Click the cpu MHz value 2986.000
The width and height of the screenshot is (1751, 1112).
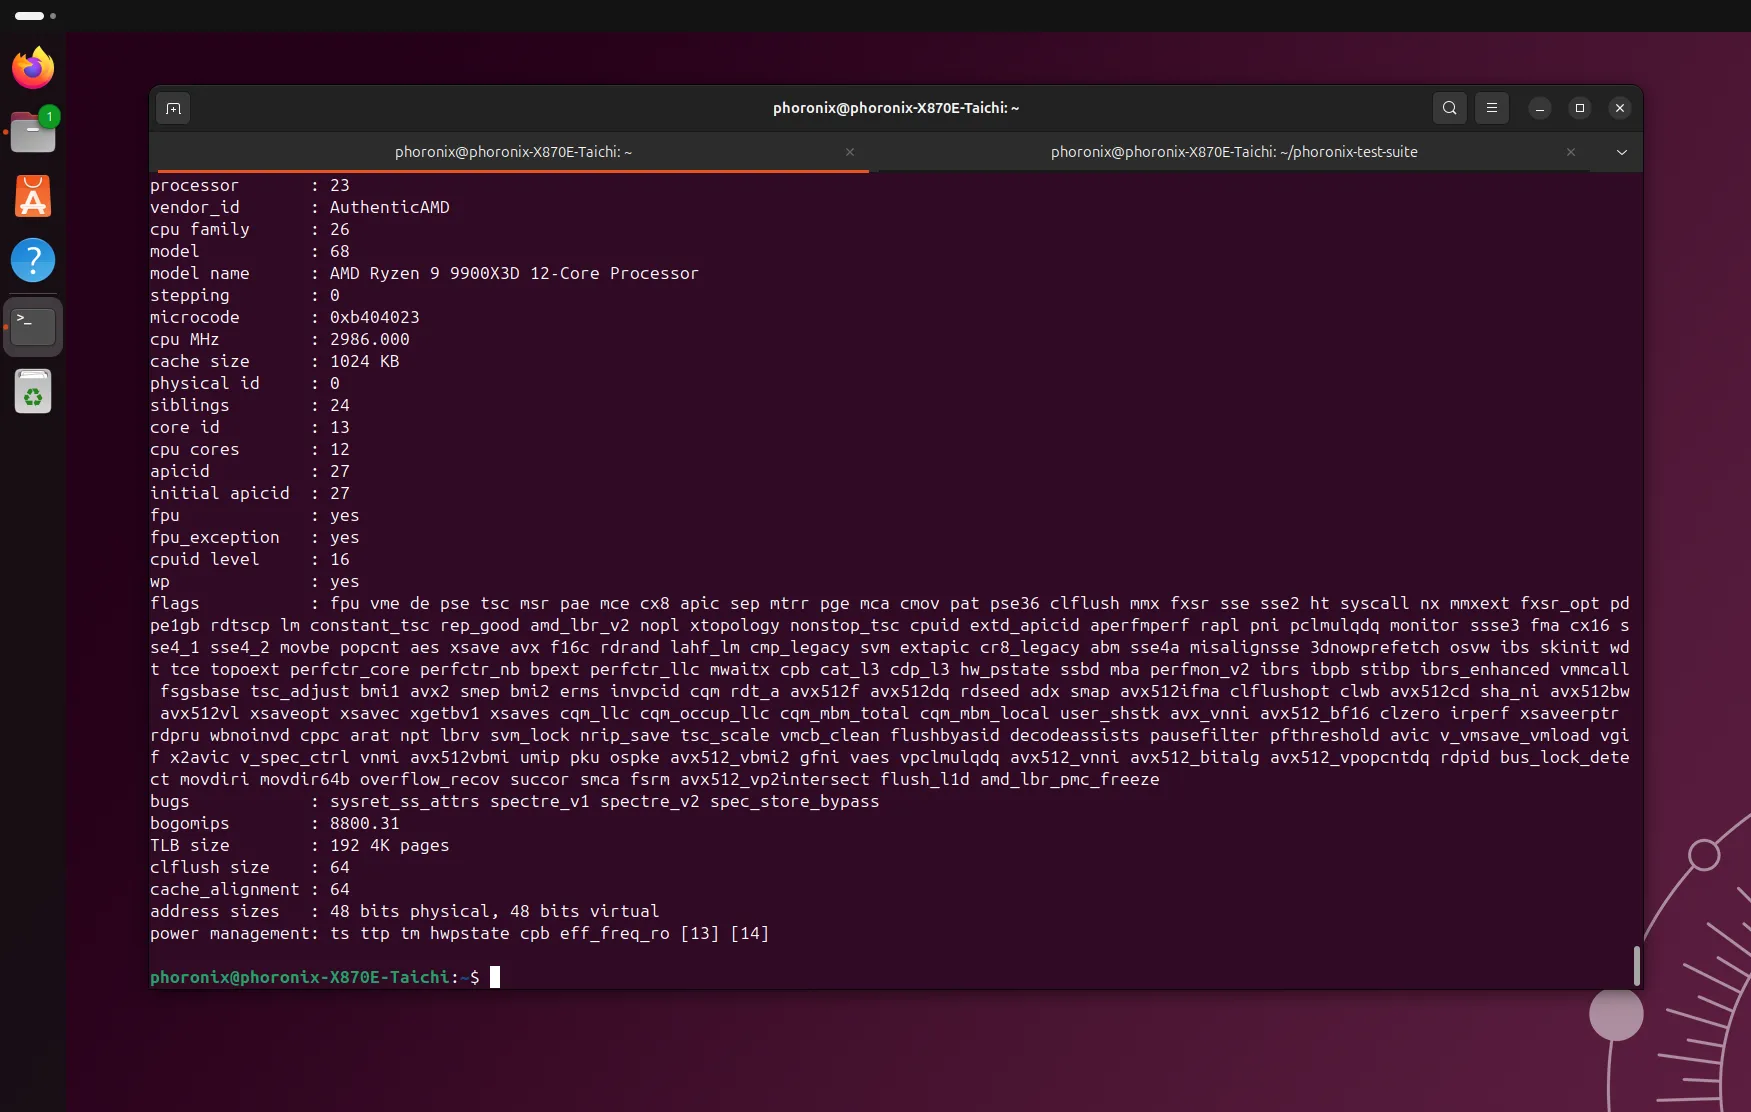(370, 339)
